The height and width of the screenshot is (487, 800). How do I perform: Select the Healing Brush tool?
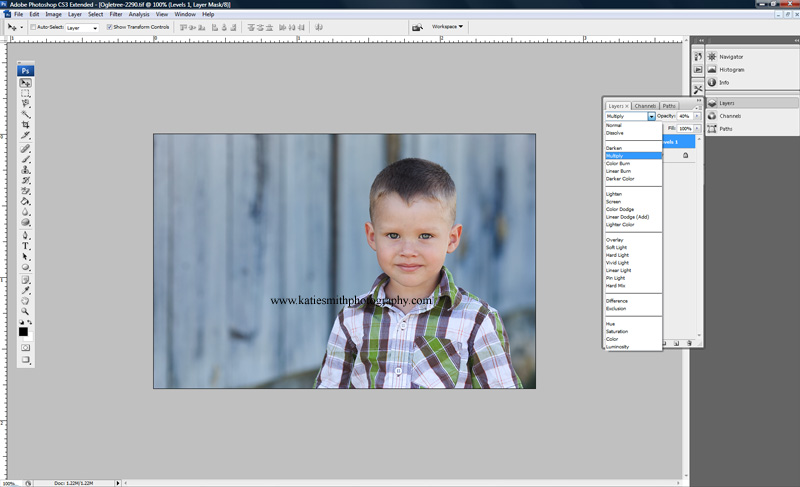tap(25, 148)
